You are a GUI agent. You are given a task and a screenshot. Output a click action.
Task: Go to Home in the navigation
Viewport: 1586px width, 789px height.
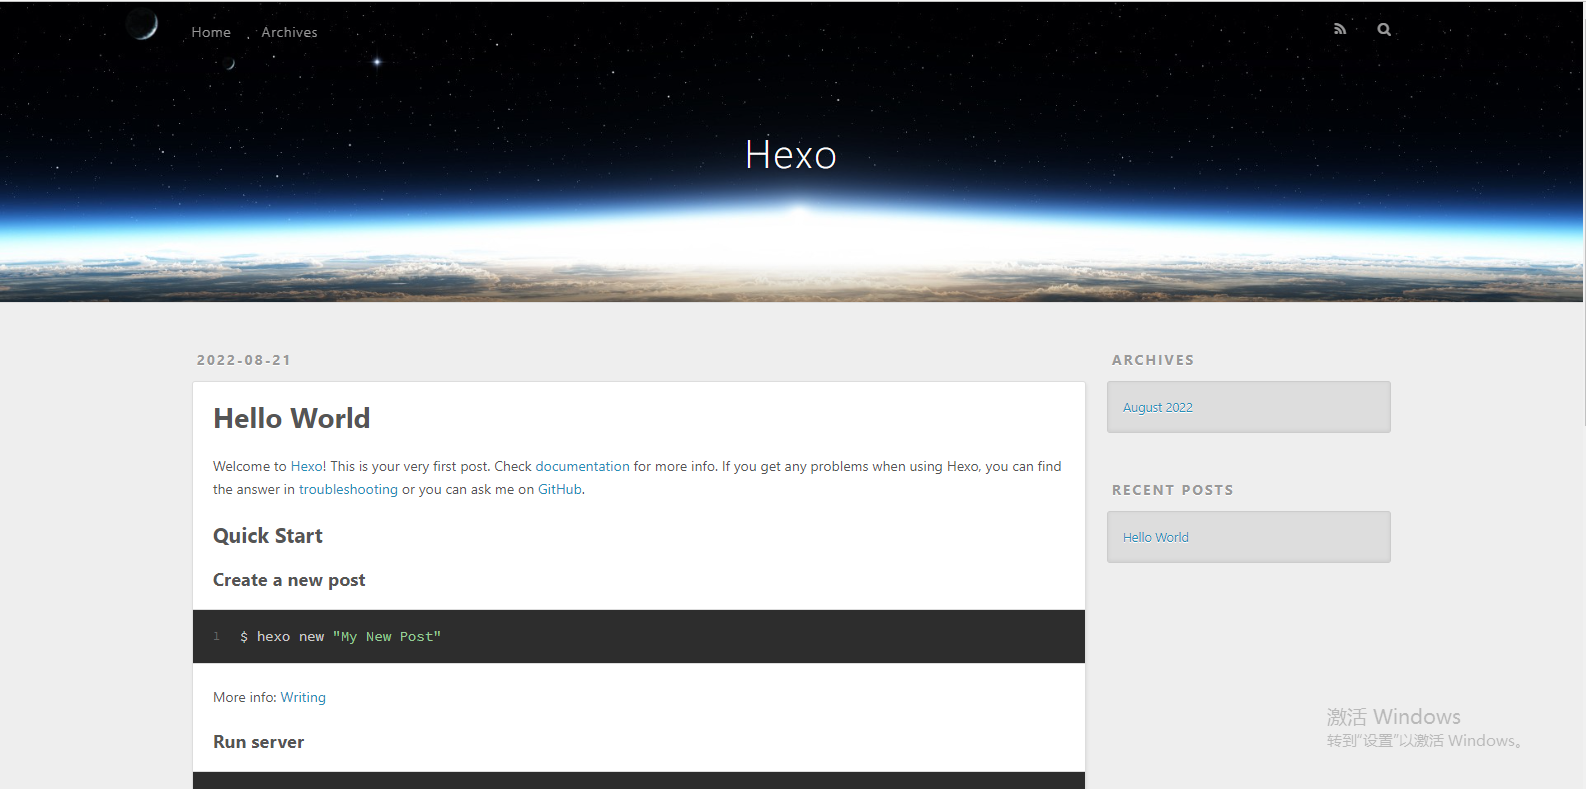(211, 32)
